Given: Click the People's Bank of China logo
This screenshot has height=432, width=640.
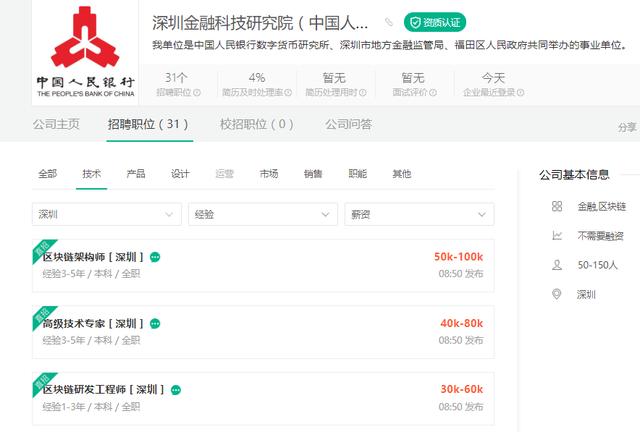Looking at the screenshot, I should pyautogui.click(x=85, y=52).
